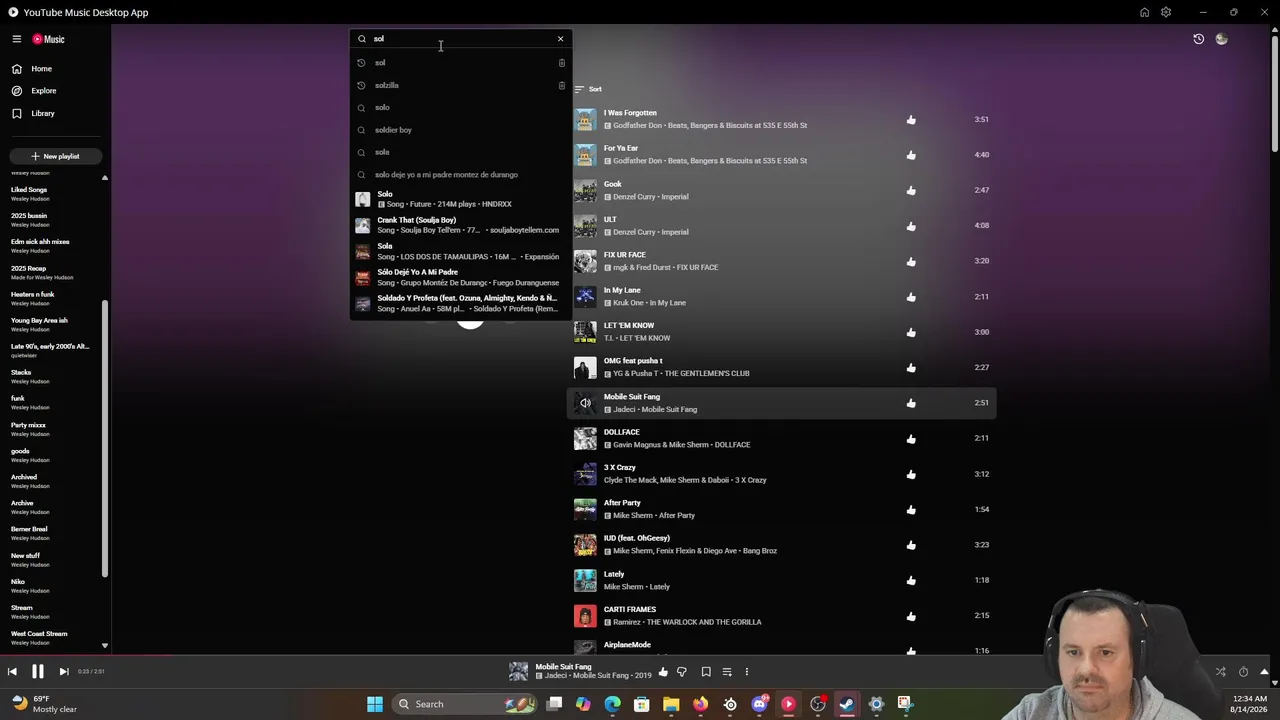Like the song 'OMG feat pusha t'
Viewport: 1280px width, 720px height.
pyautogui.click(x=911, y=367)
